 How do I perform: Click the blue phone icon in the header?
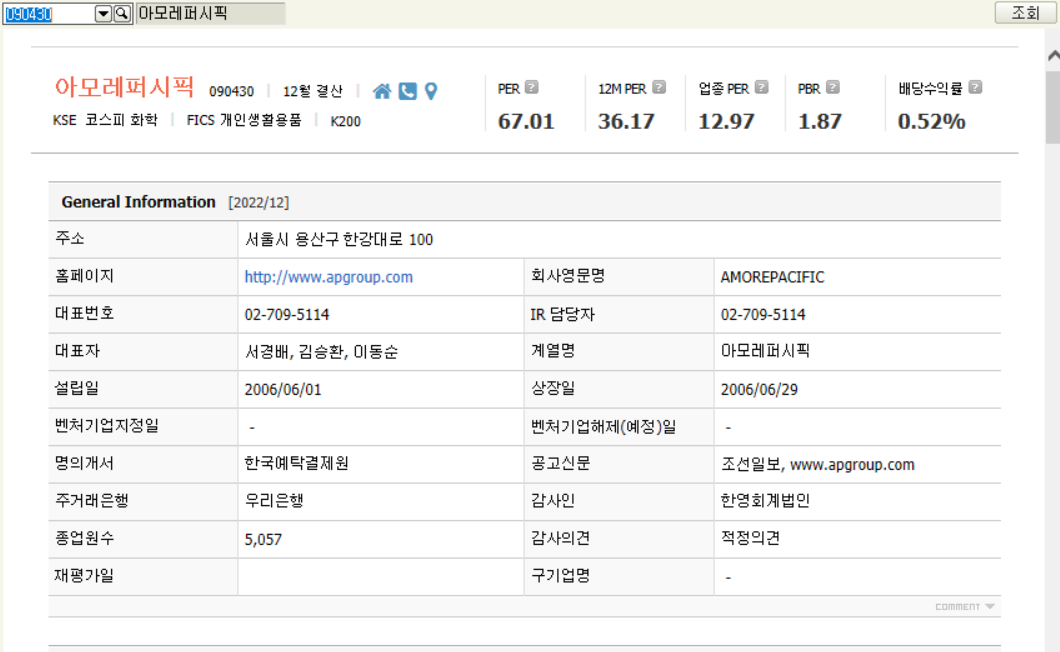(406, 90)
